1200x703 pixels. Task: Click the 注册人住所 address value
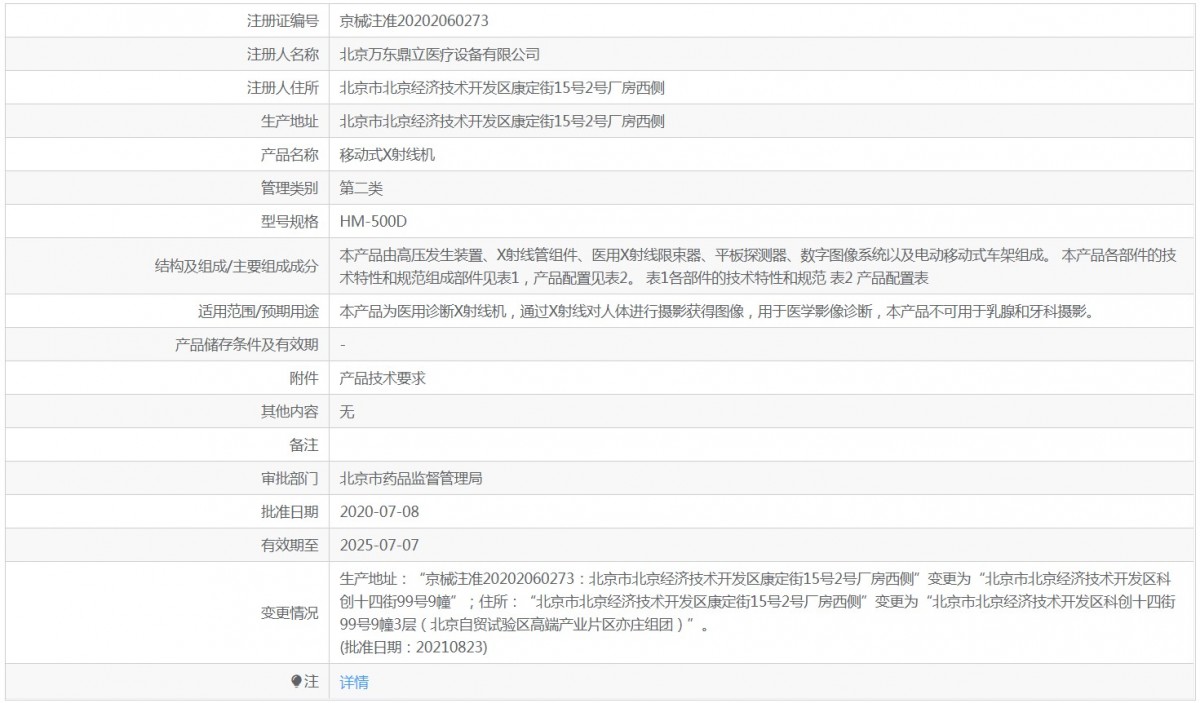(503, 88)
